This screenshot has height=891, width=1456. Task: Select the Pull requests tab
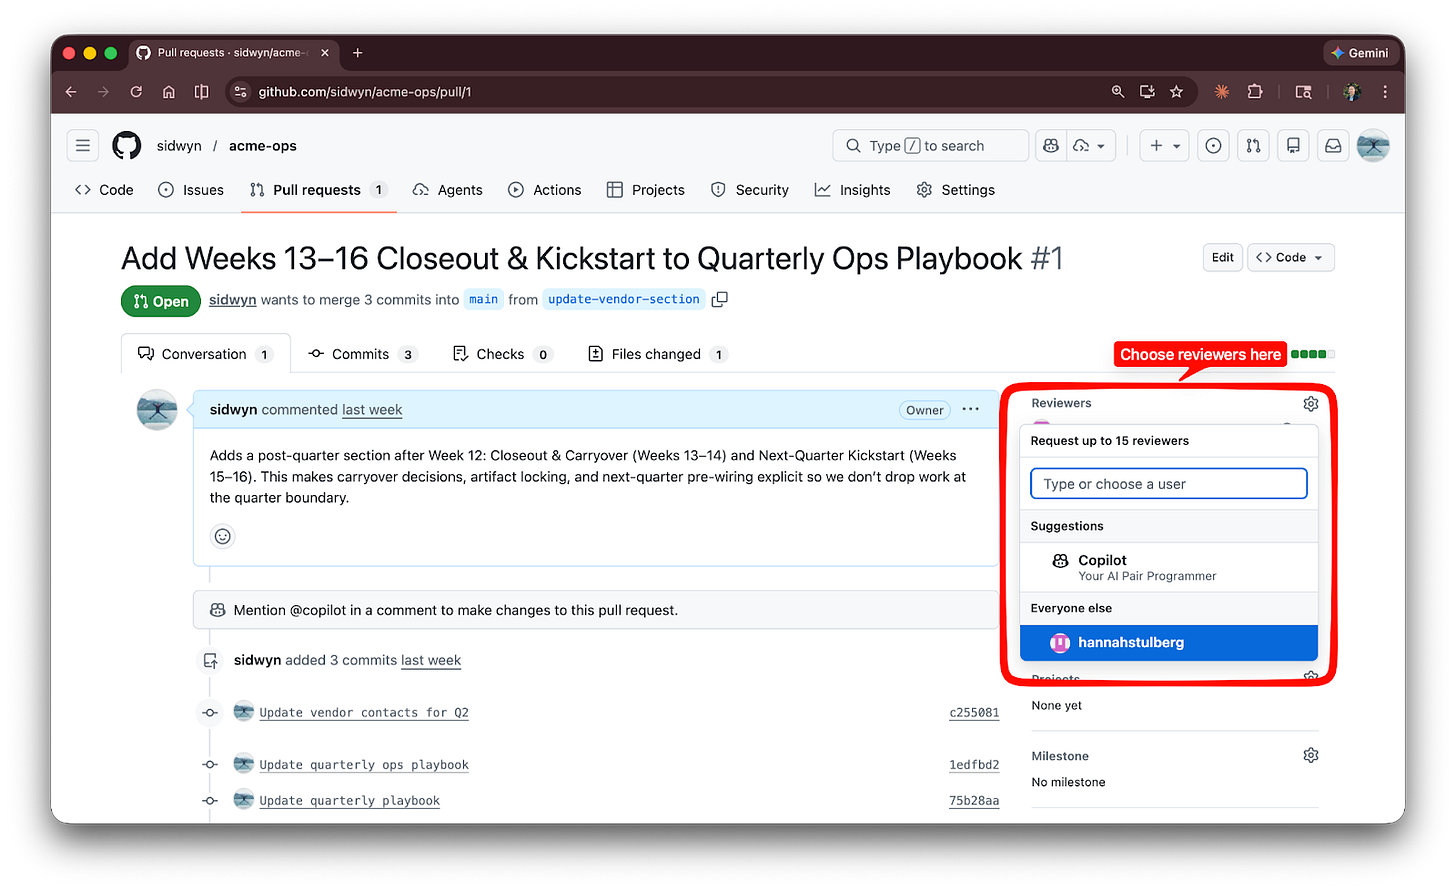(318, 190)
